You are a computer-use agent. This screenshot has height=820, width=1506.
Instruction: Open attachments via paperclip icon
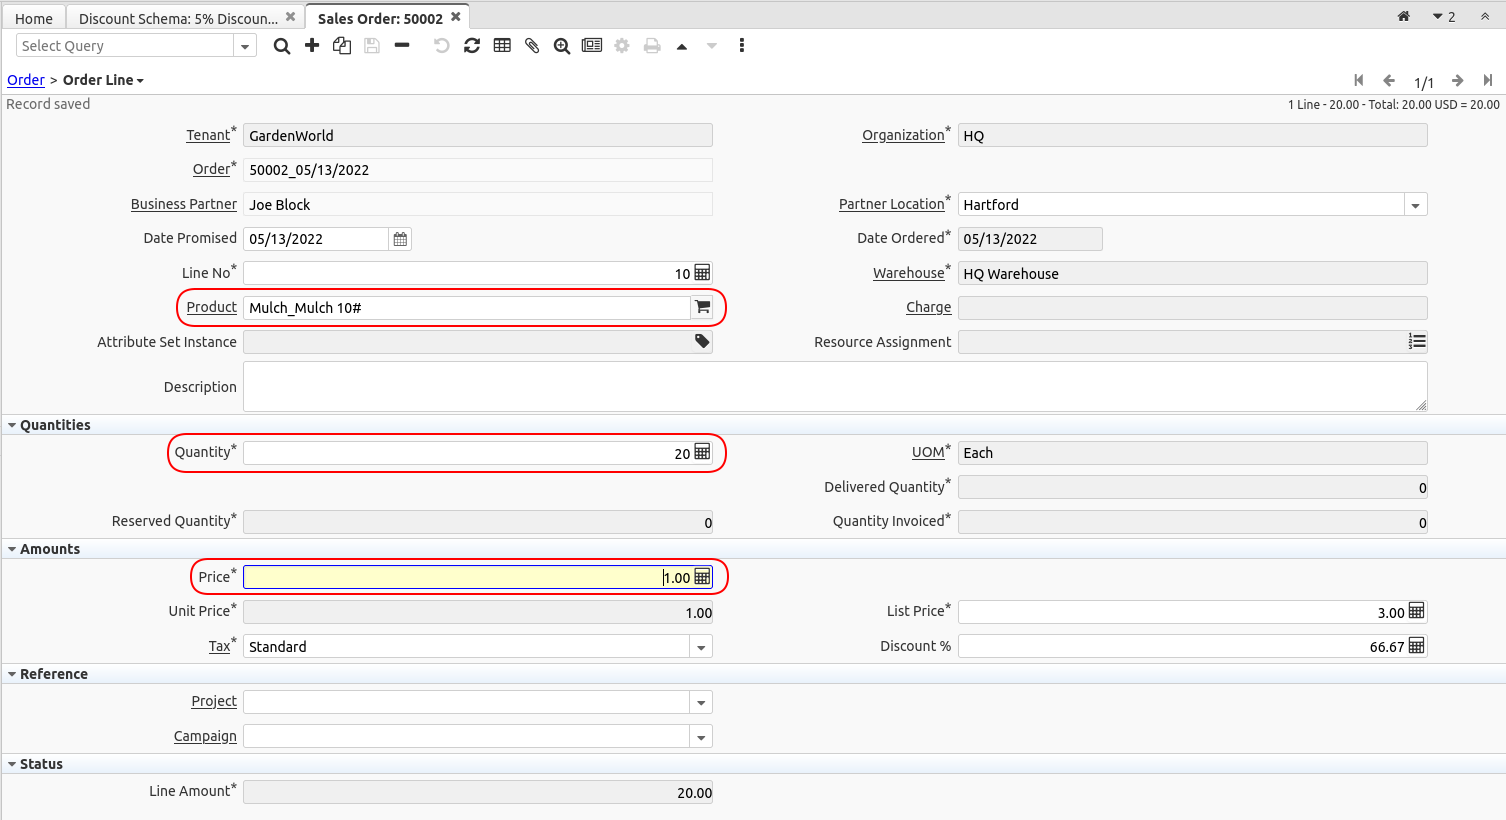click(x=532, y=46)
